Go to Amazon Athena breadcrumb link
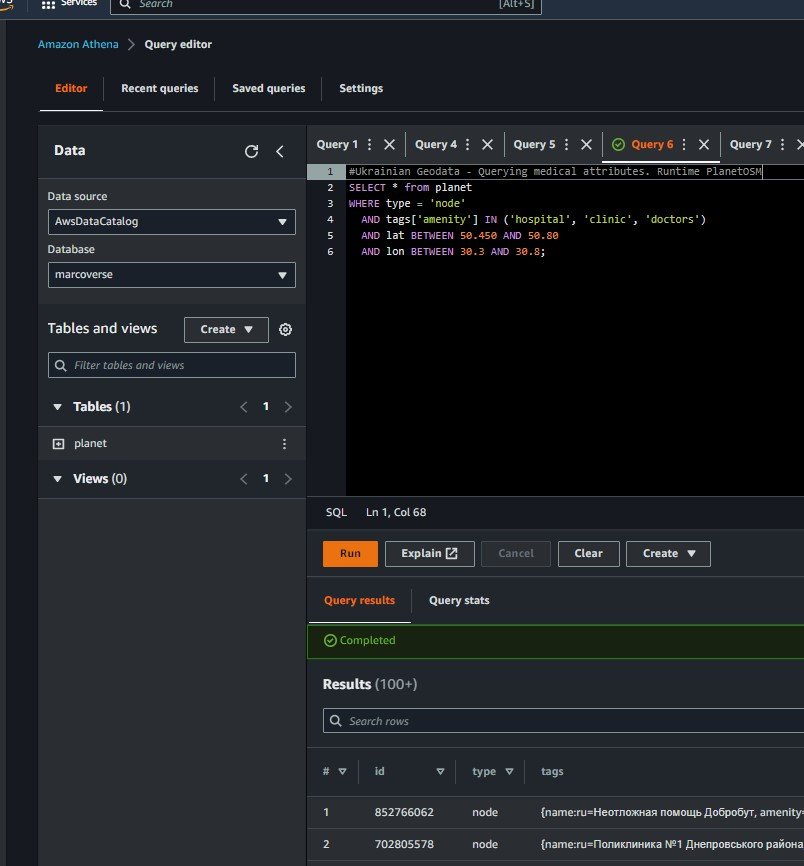The height and width of the screenshot is (866, 804). click(x=78, y=44)
